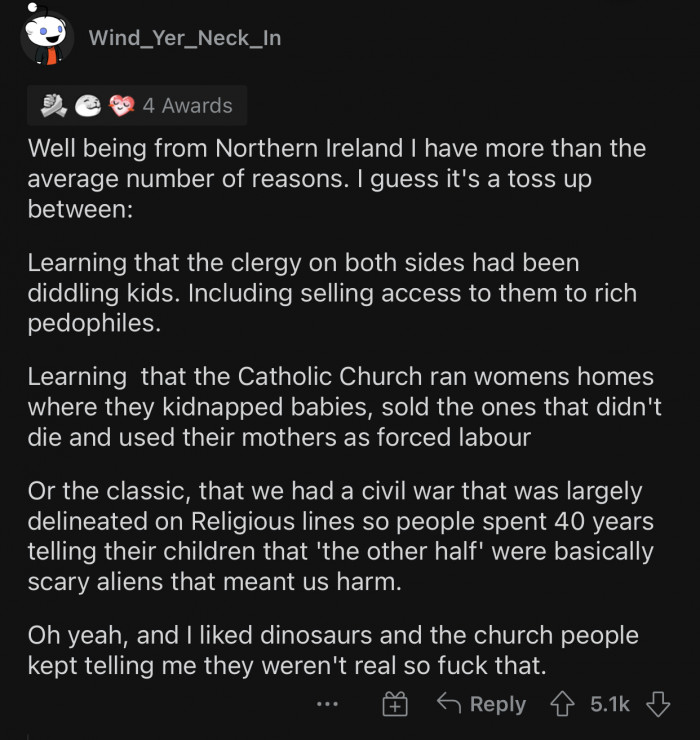Click the pink heart award icon
This screenshot has width=700, height=740.
pos(121,105)
